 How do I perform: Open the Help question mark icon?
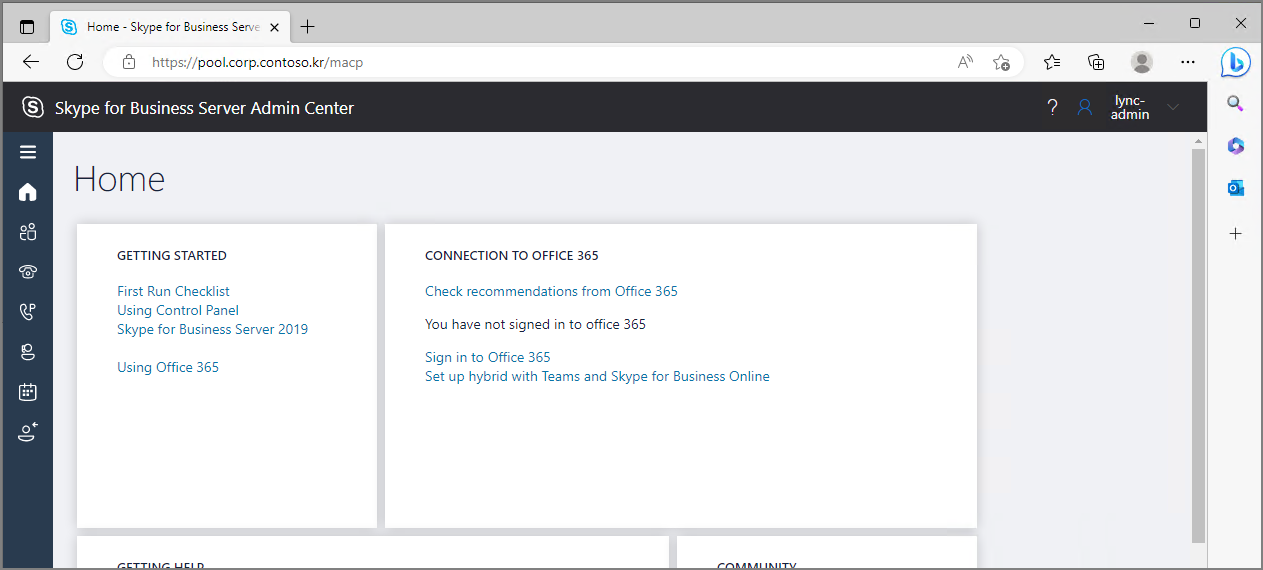point(1052,107)
